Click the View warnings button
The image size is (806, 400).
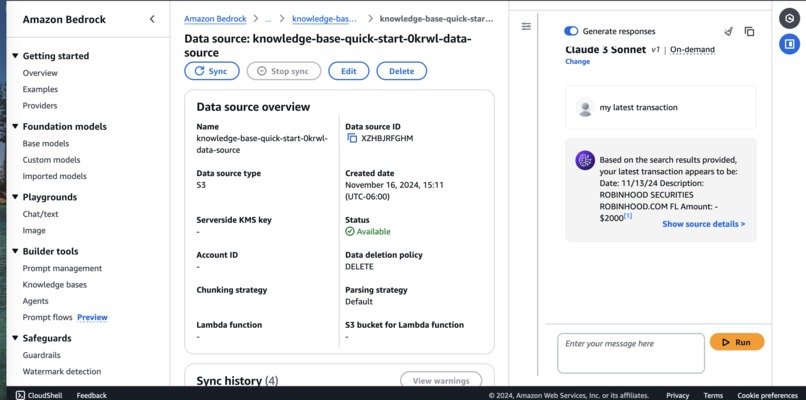pos(441,380)
